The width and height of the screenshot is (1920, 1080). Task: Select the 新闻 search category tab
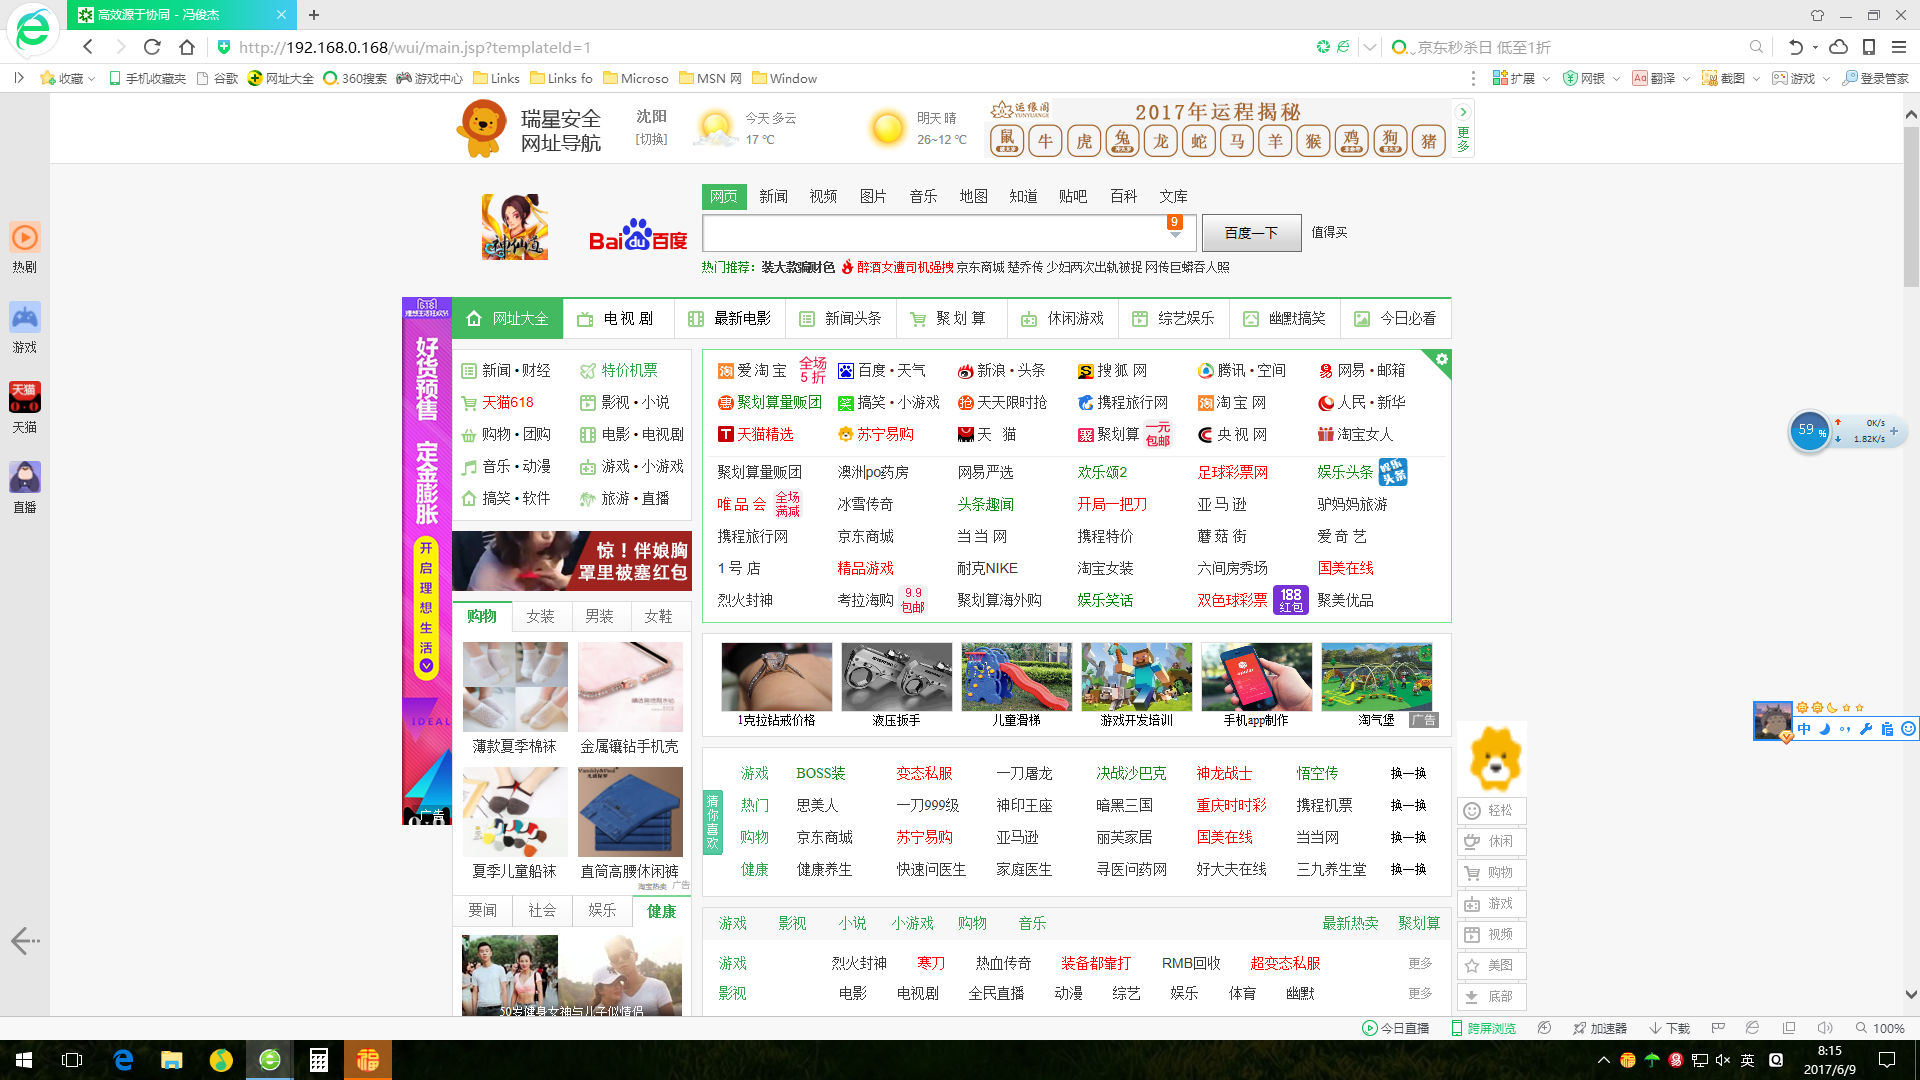773,196
